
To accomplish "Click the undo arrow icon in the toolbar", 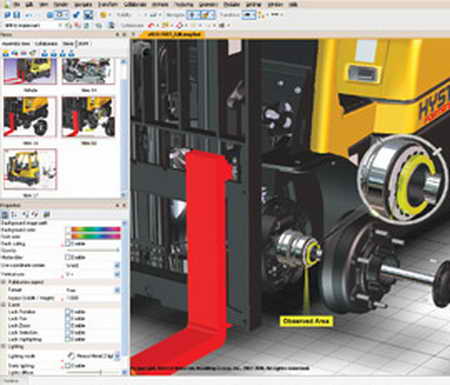I will tap(28, 15).
